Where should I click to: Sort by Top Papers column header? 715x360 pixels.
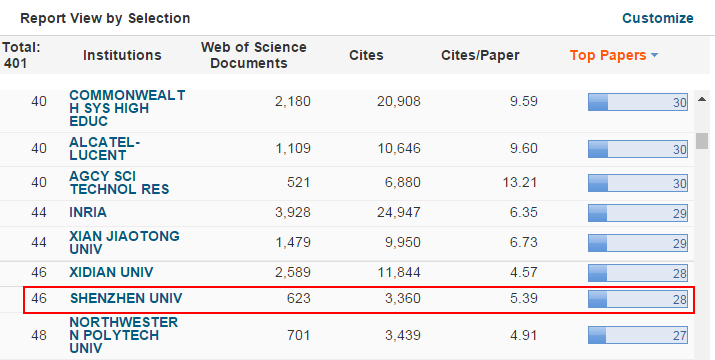coord(608,55)
